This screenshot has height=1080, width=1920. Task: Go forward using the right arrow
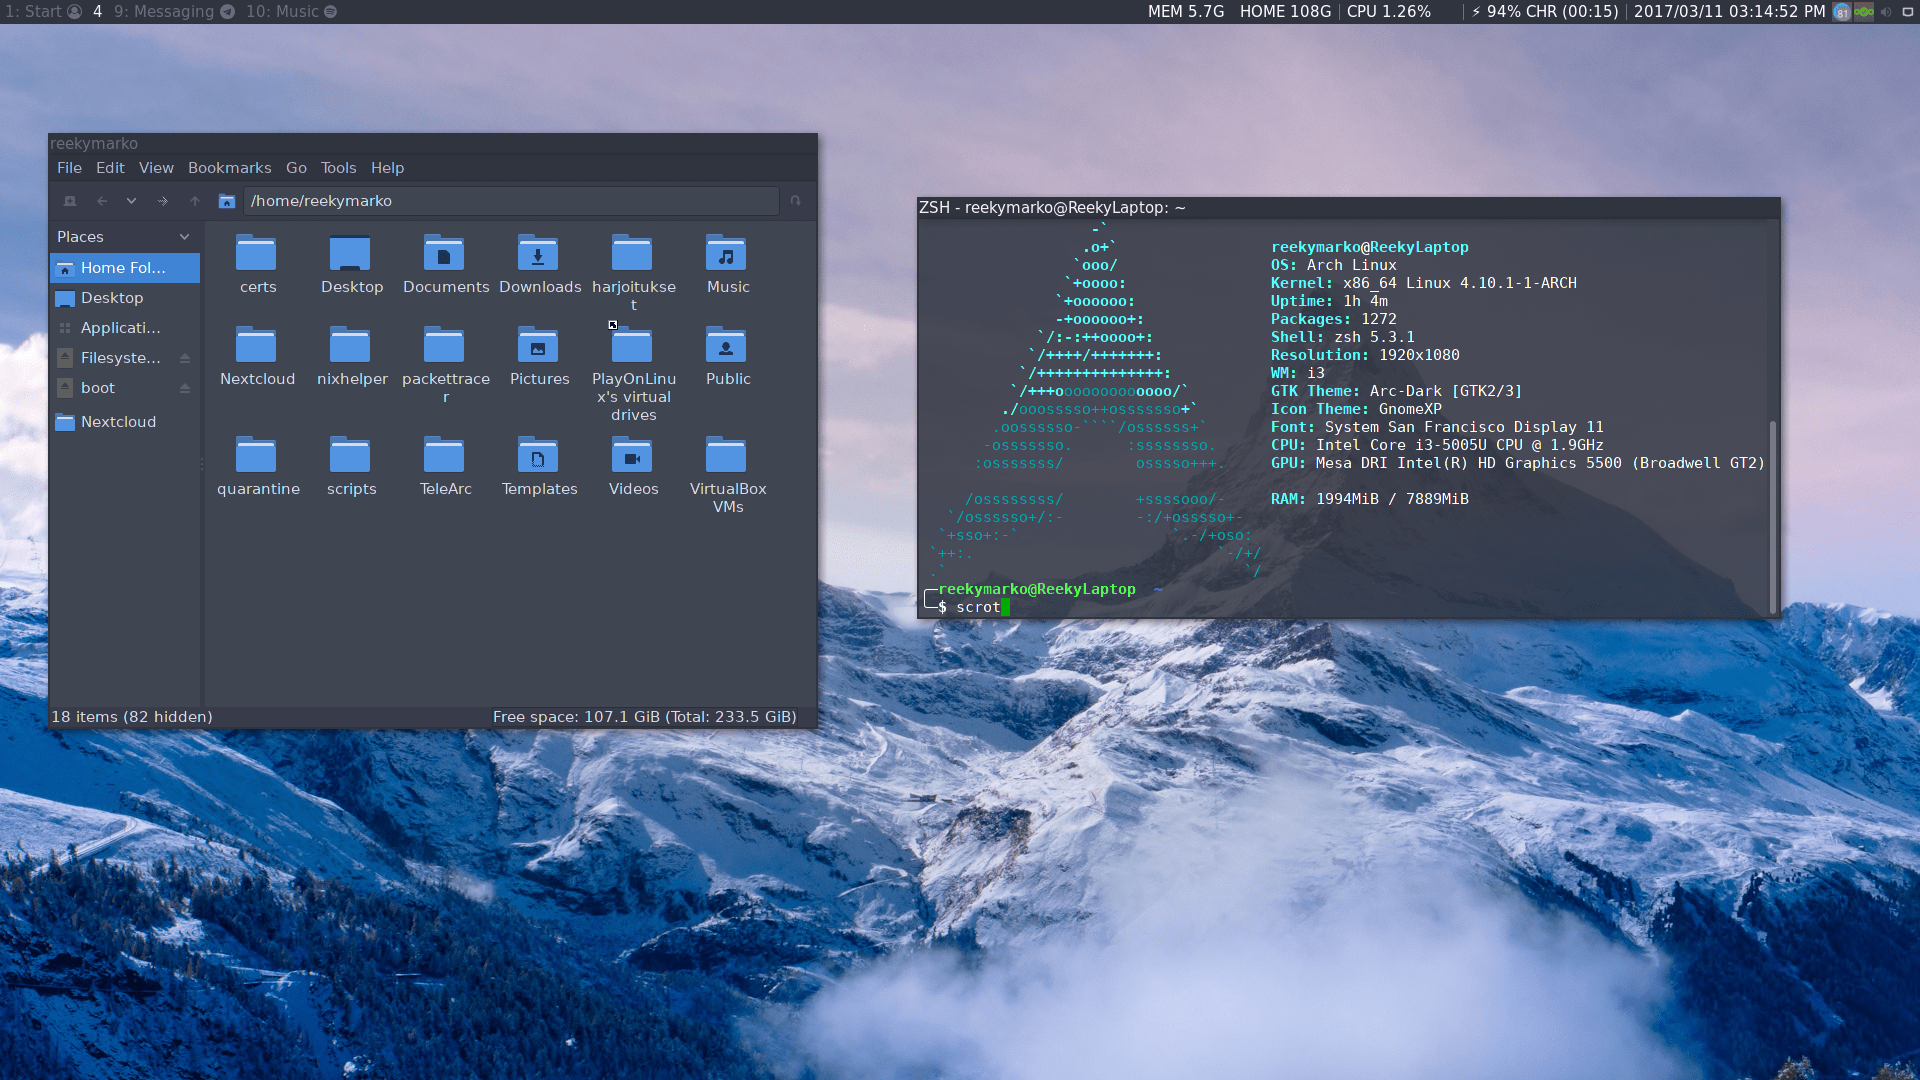pos(163,201)
